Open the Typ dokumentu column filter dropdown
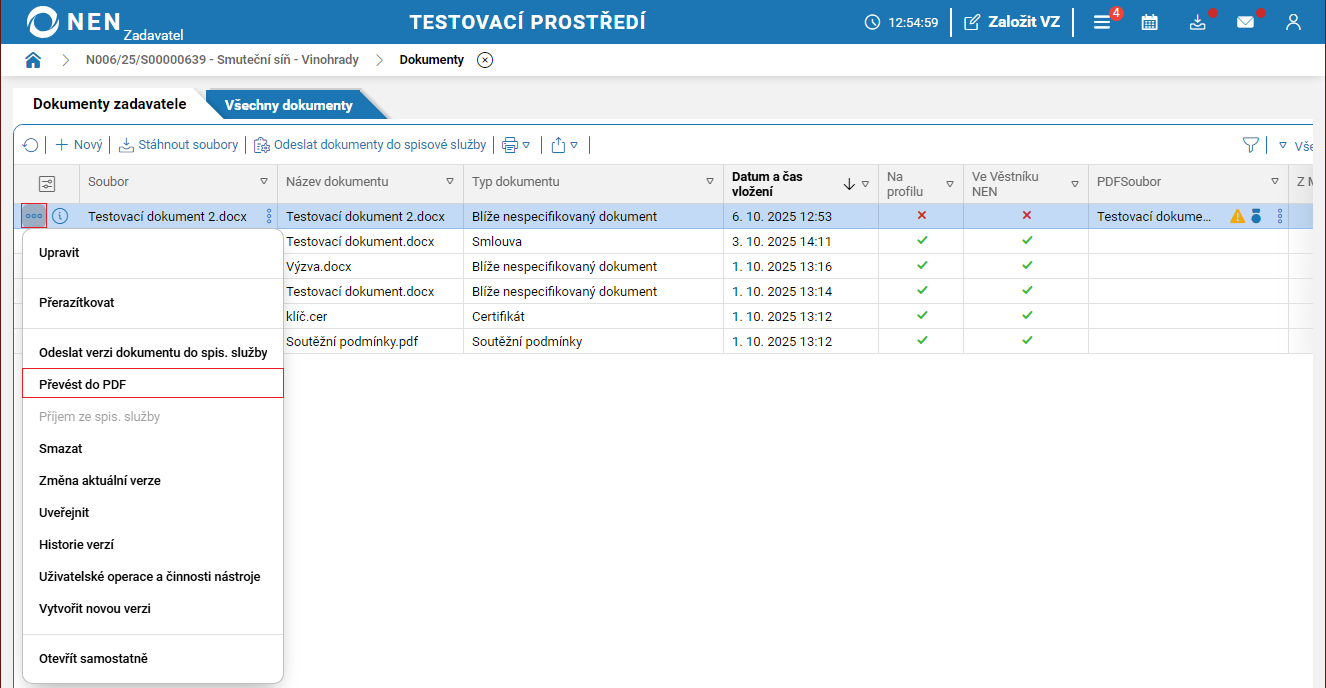Image resolution: width=1326 pixels, height=688 pixels. [710, 182]
